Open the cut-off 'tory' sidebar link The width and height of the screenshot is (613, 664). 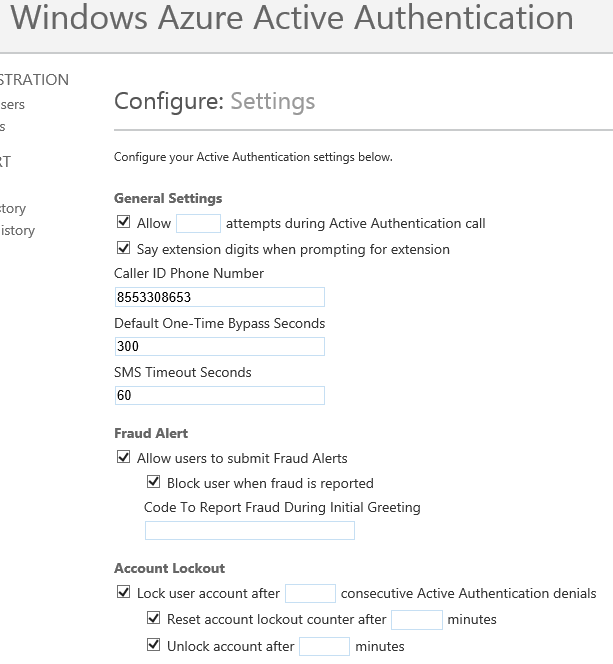(13, 208)
